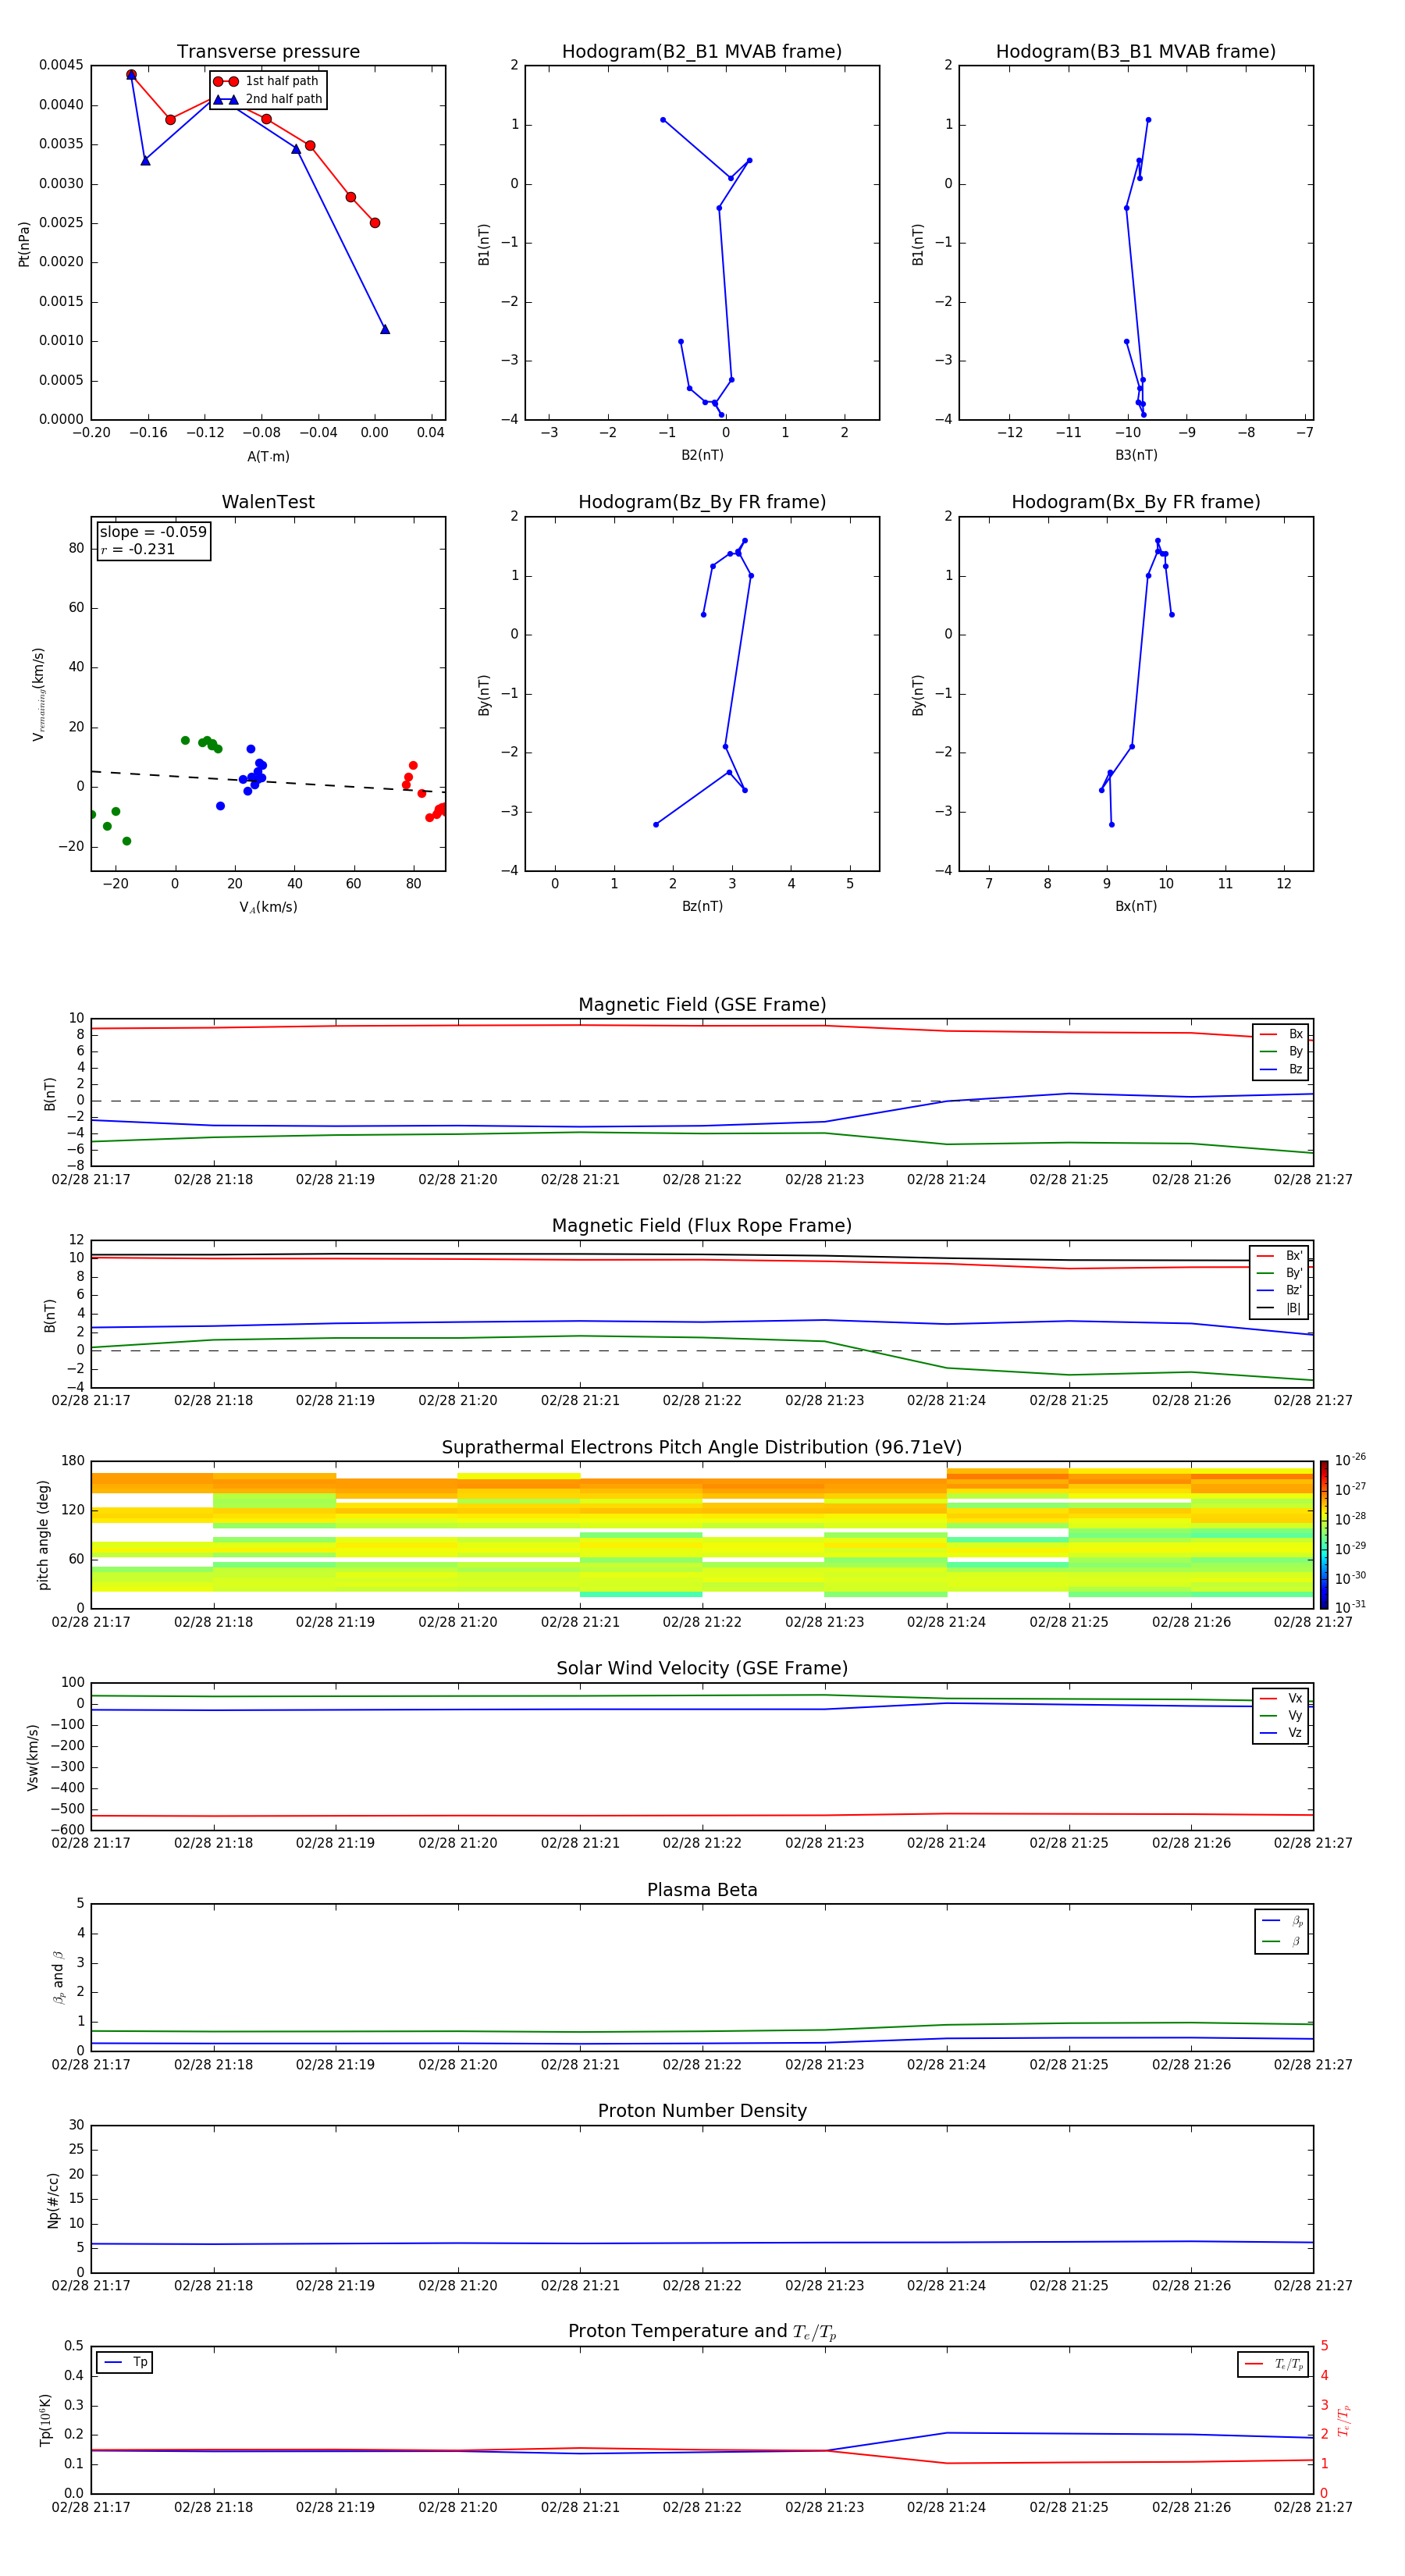Select the '2nd half path' legend entry
The width and height of the screenshot is (1405, 2576).
(x=268, y=99)
